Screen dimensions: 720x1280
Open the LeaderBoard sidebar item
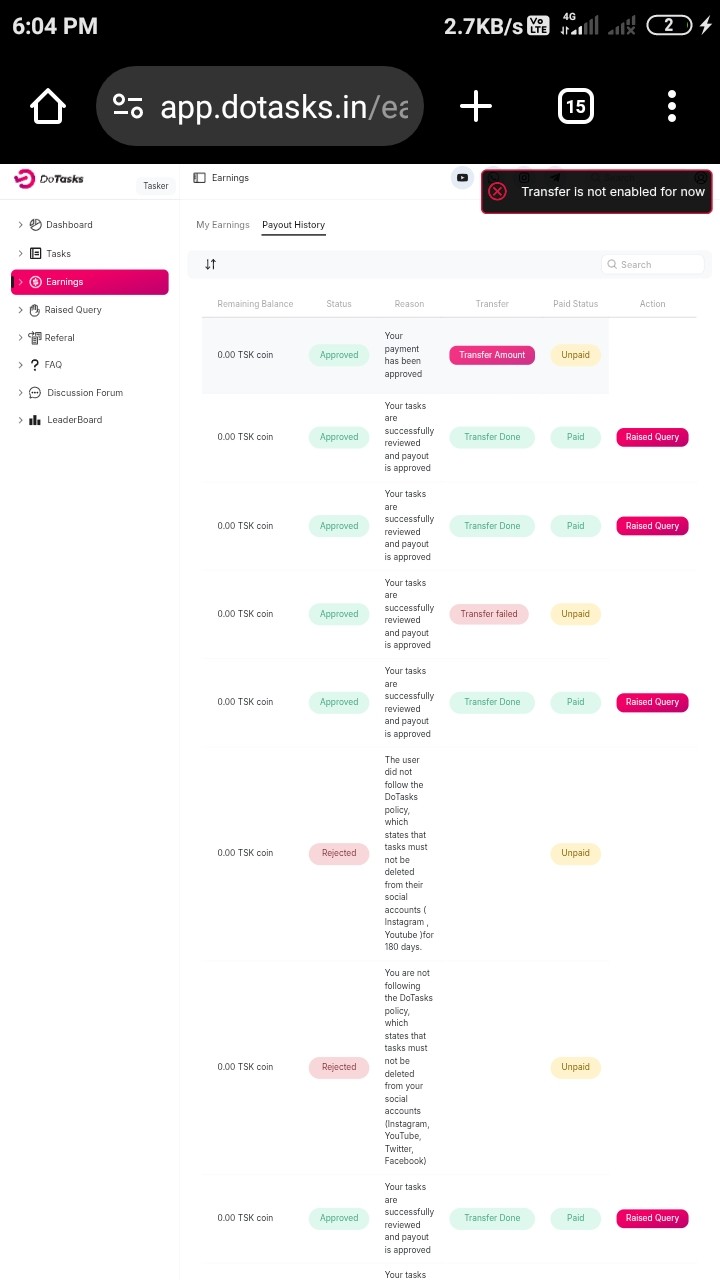pos(73,420)
